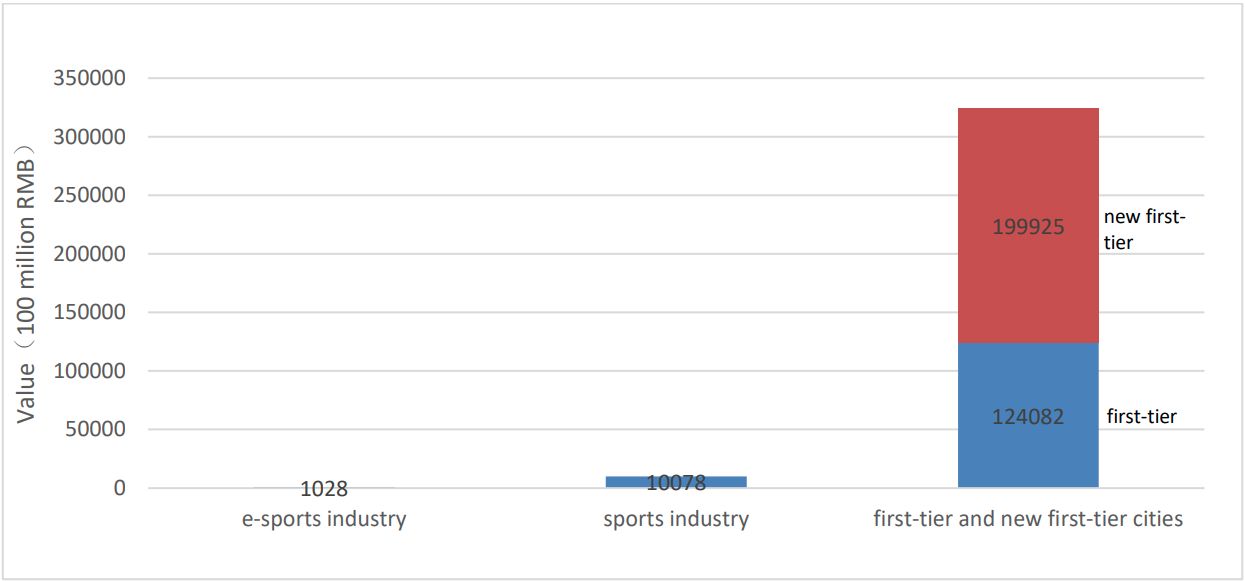Screen dimensions: 1245x581
Task: Click the 350000 y-axis tick label
Action: [90, 78]
